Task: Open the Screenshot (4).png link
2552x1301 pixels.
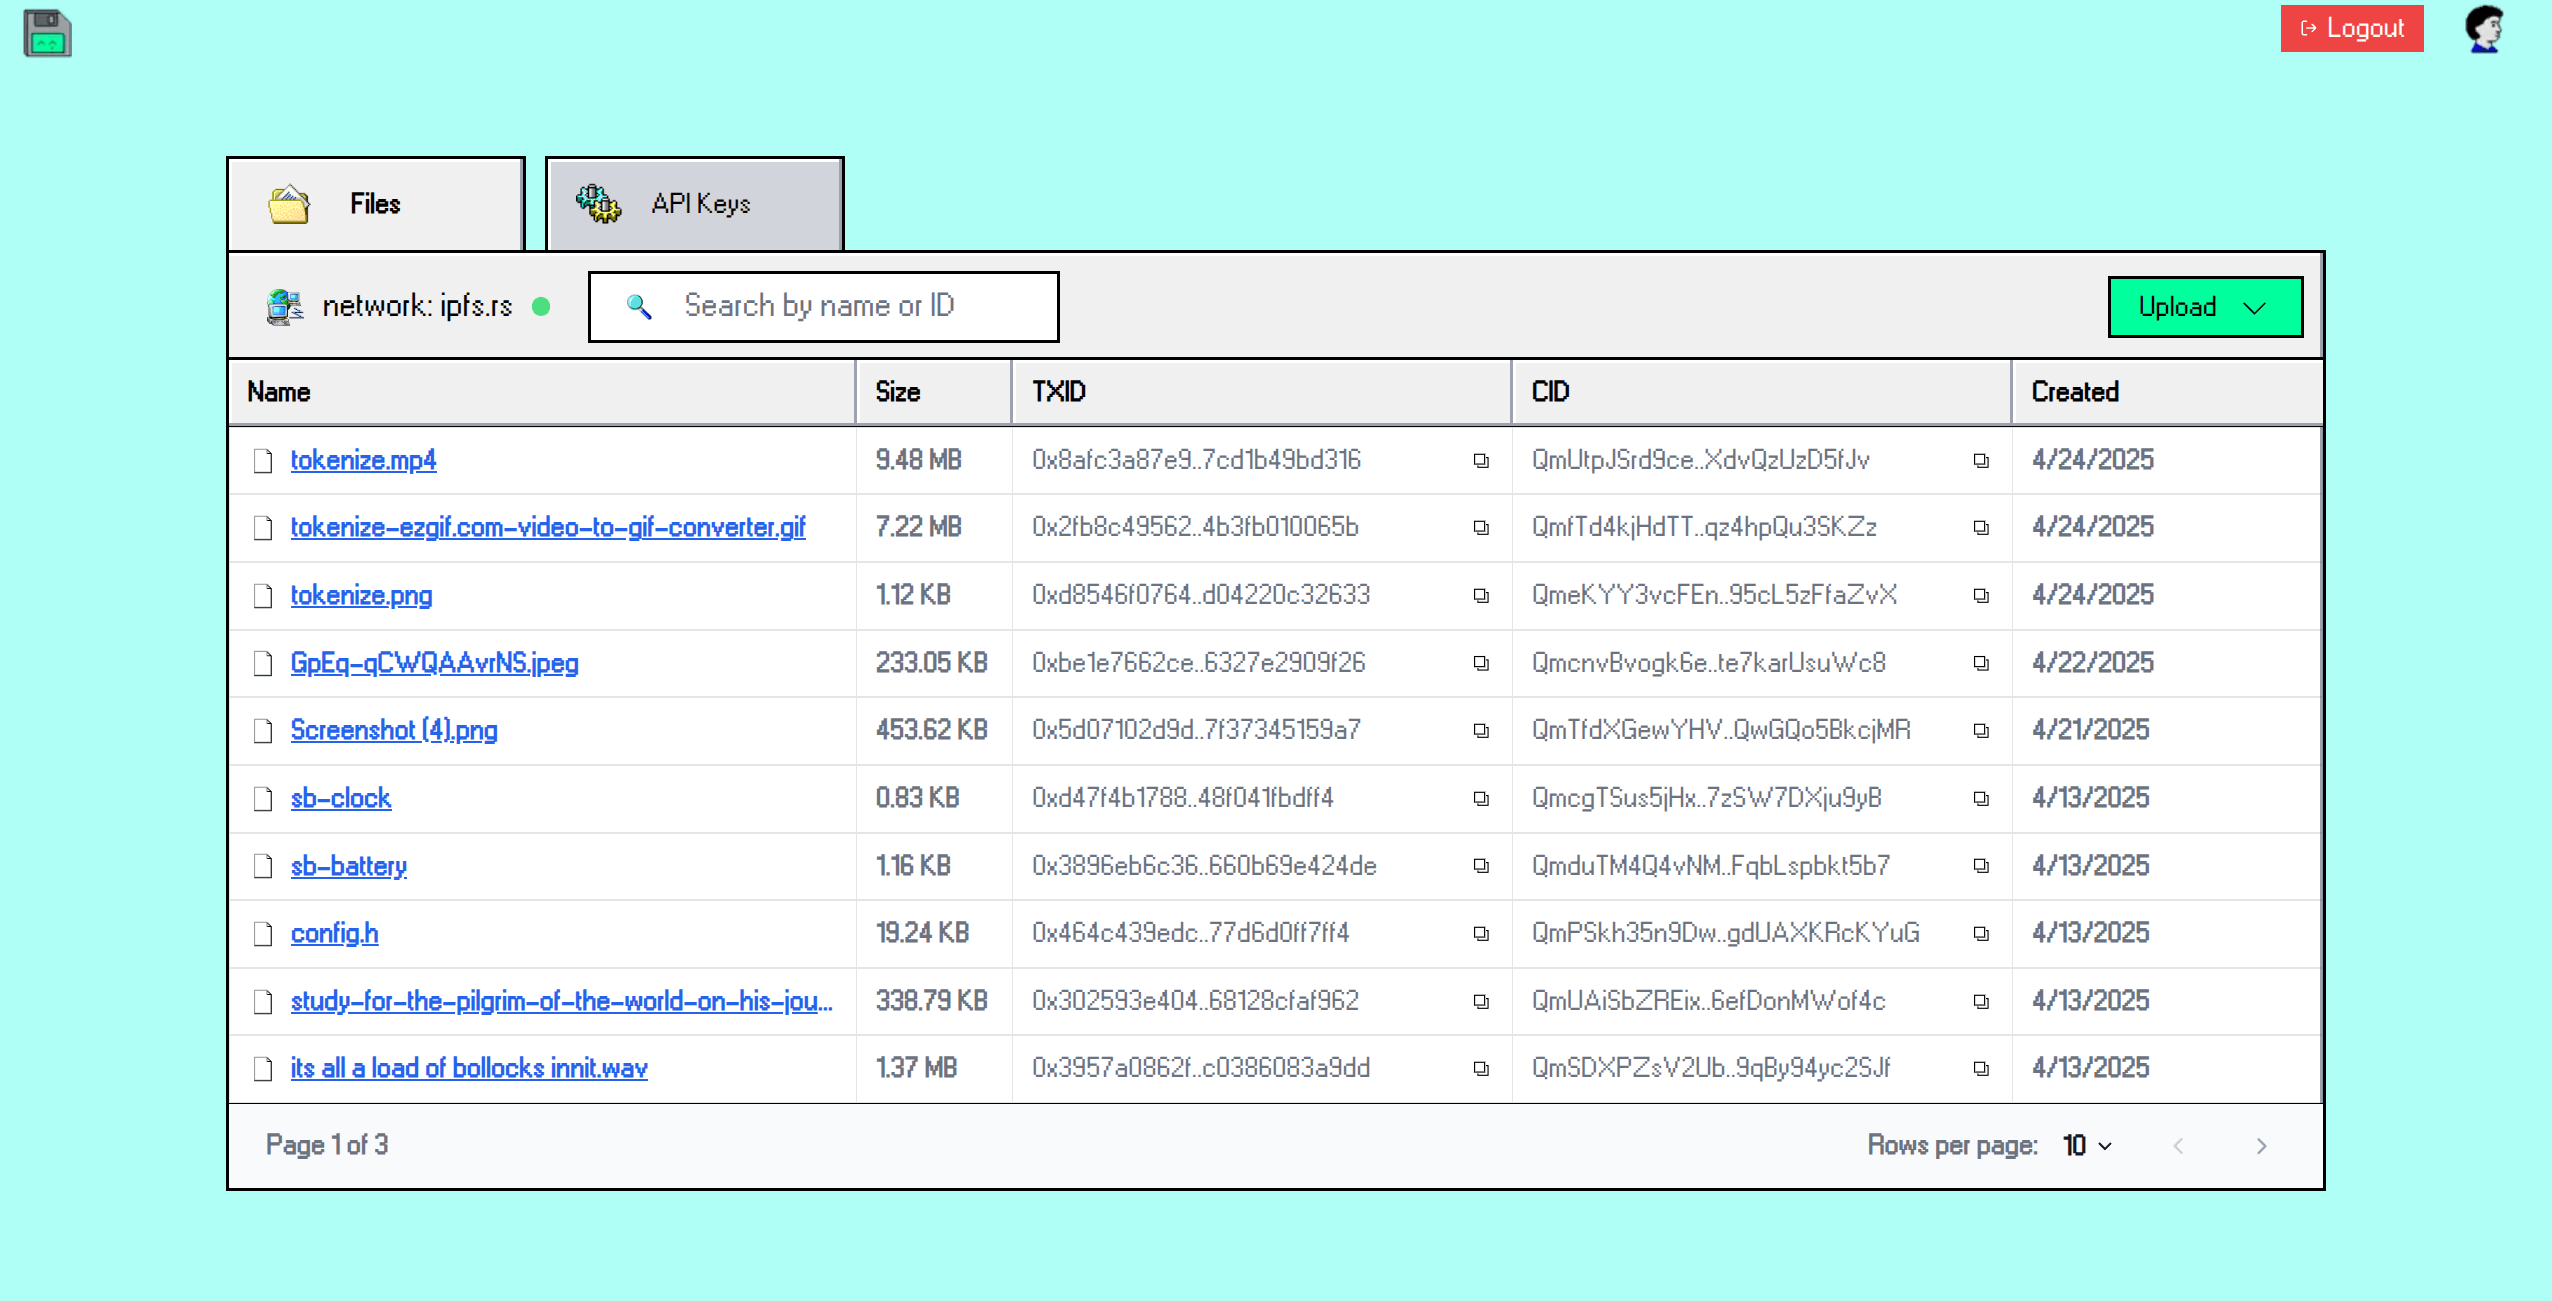Action: (394, 730)
